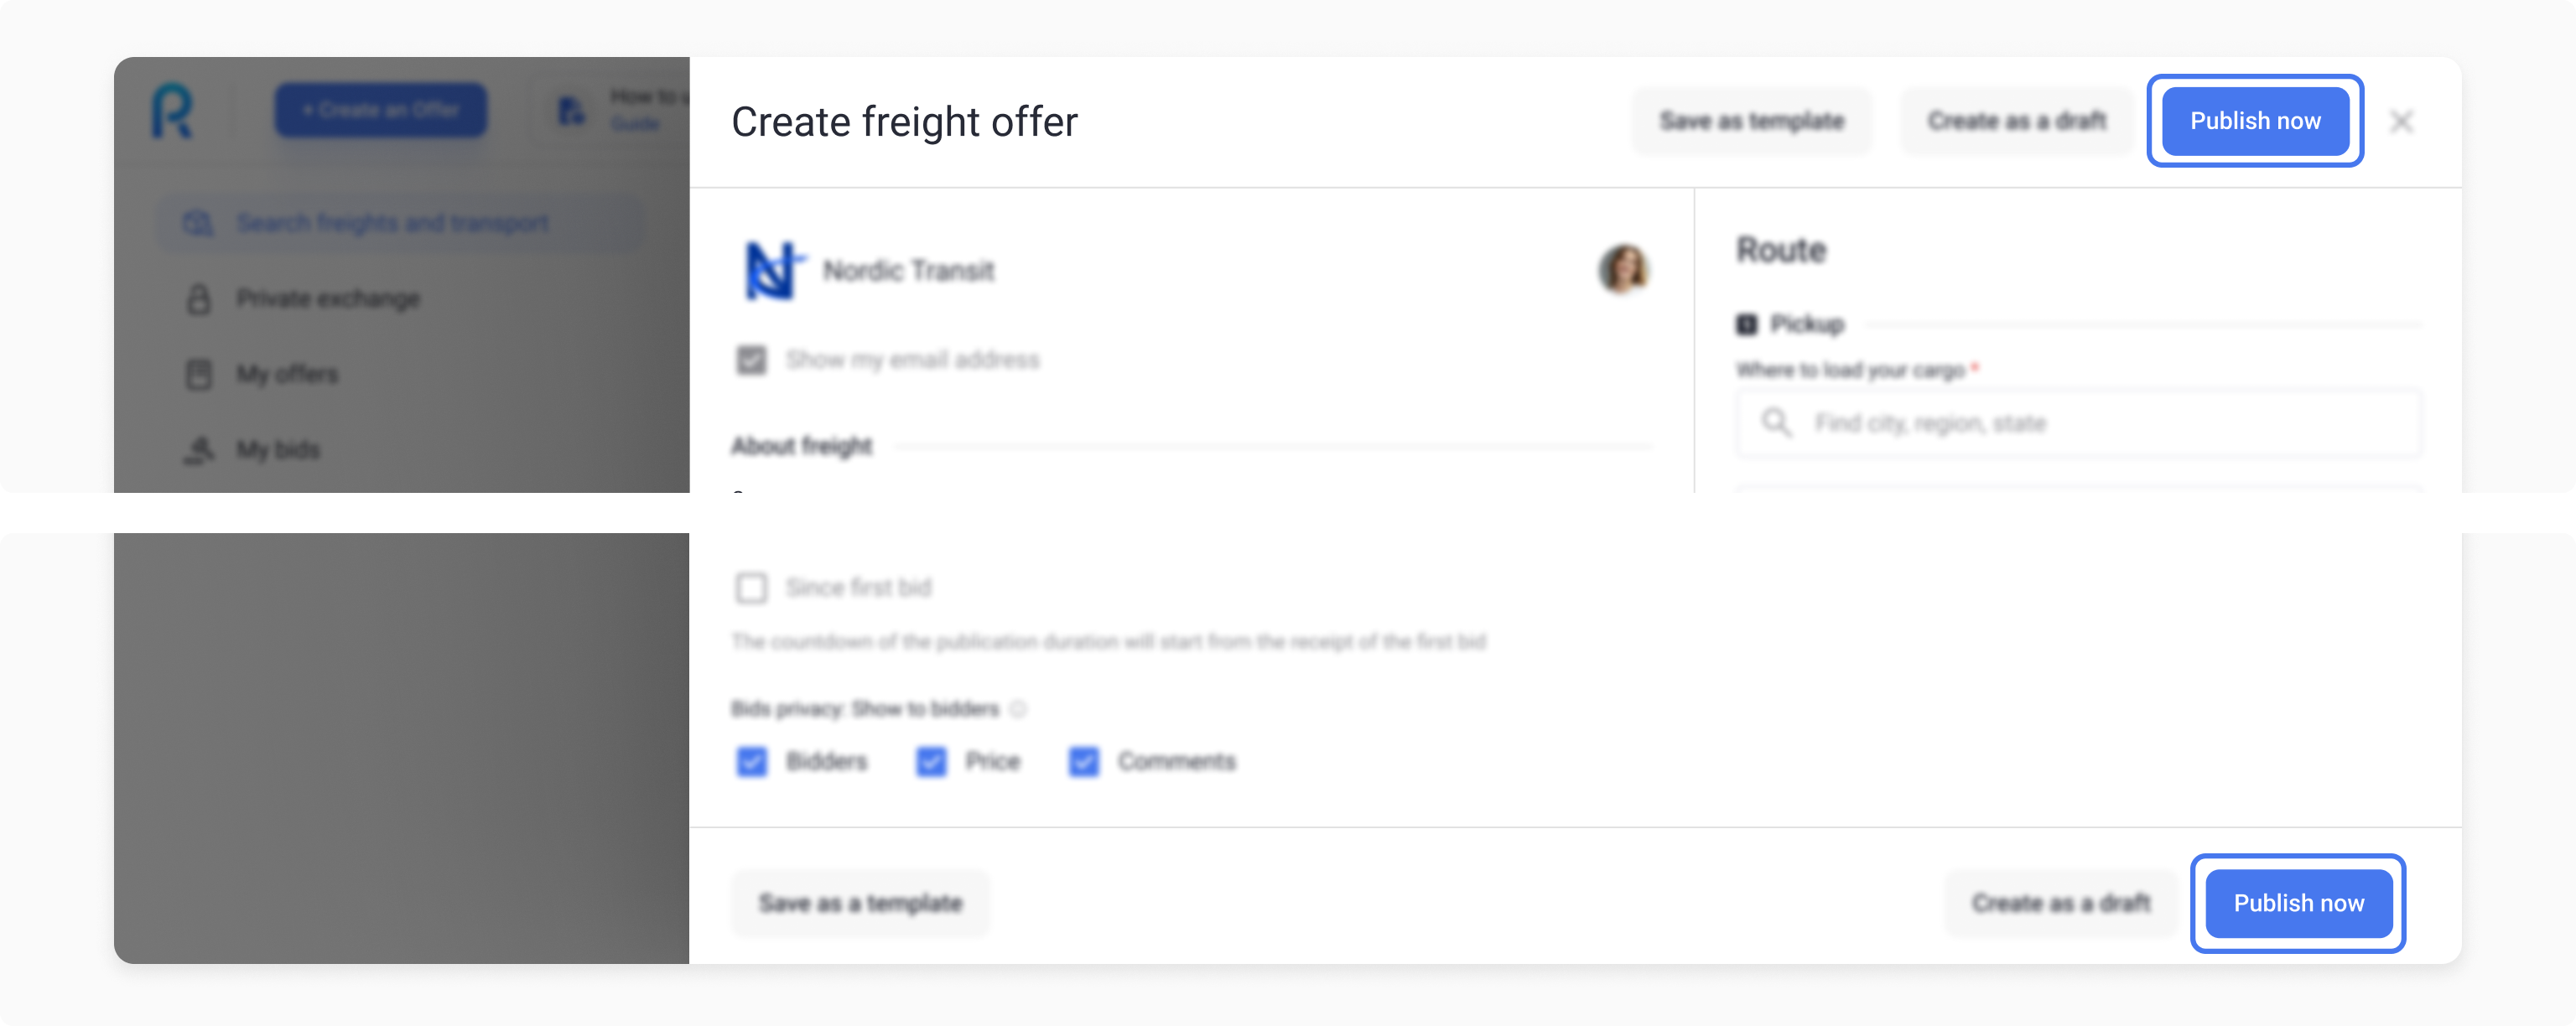Click the Private exchange lock icon
This screenshot has height=1026, width=2576.
tap(199, 299)
